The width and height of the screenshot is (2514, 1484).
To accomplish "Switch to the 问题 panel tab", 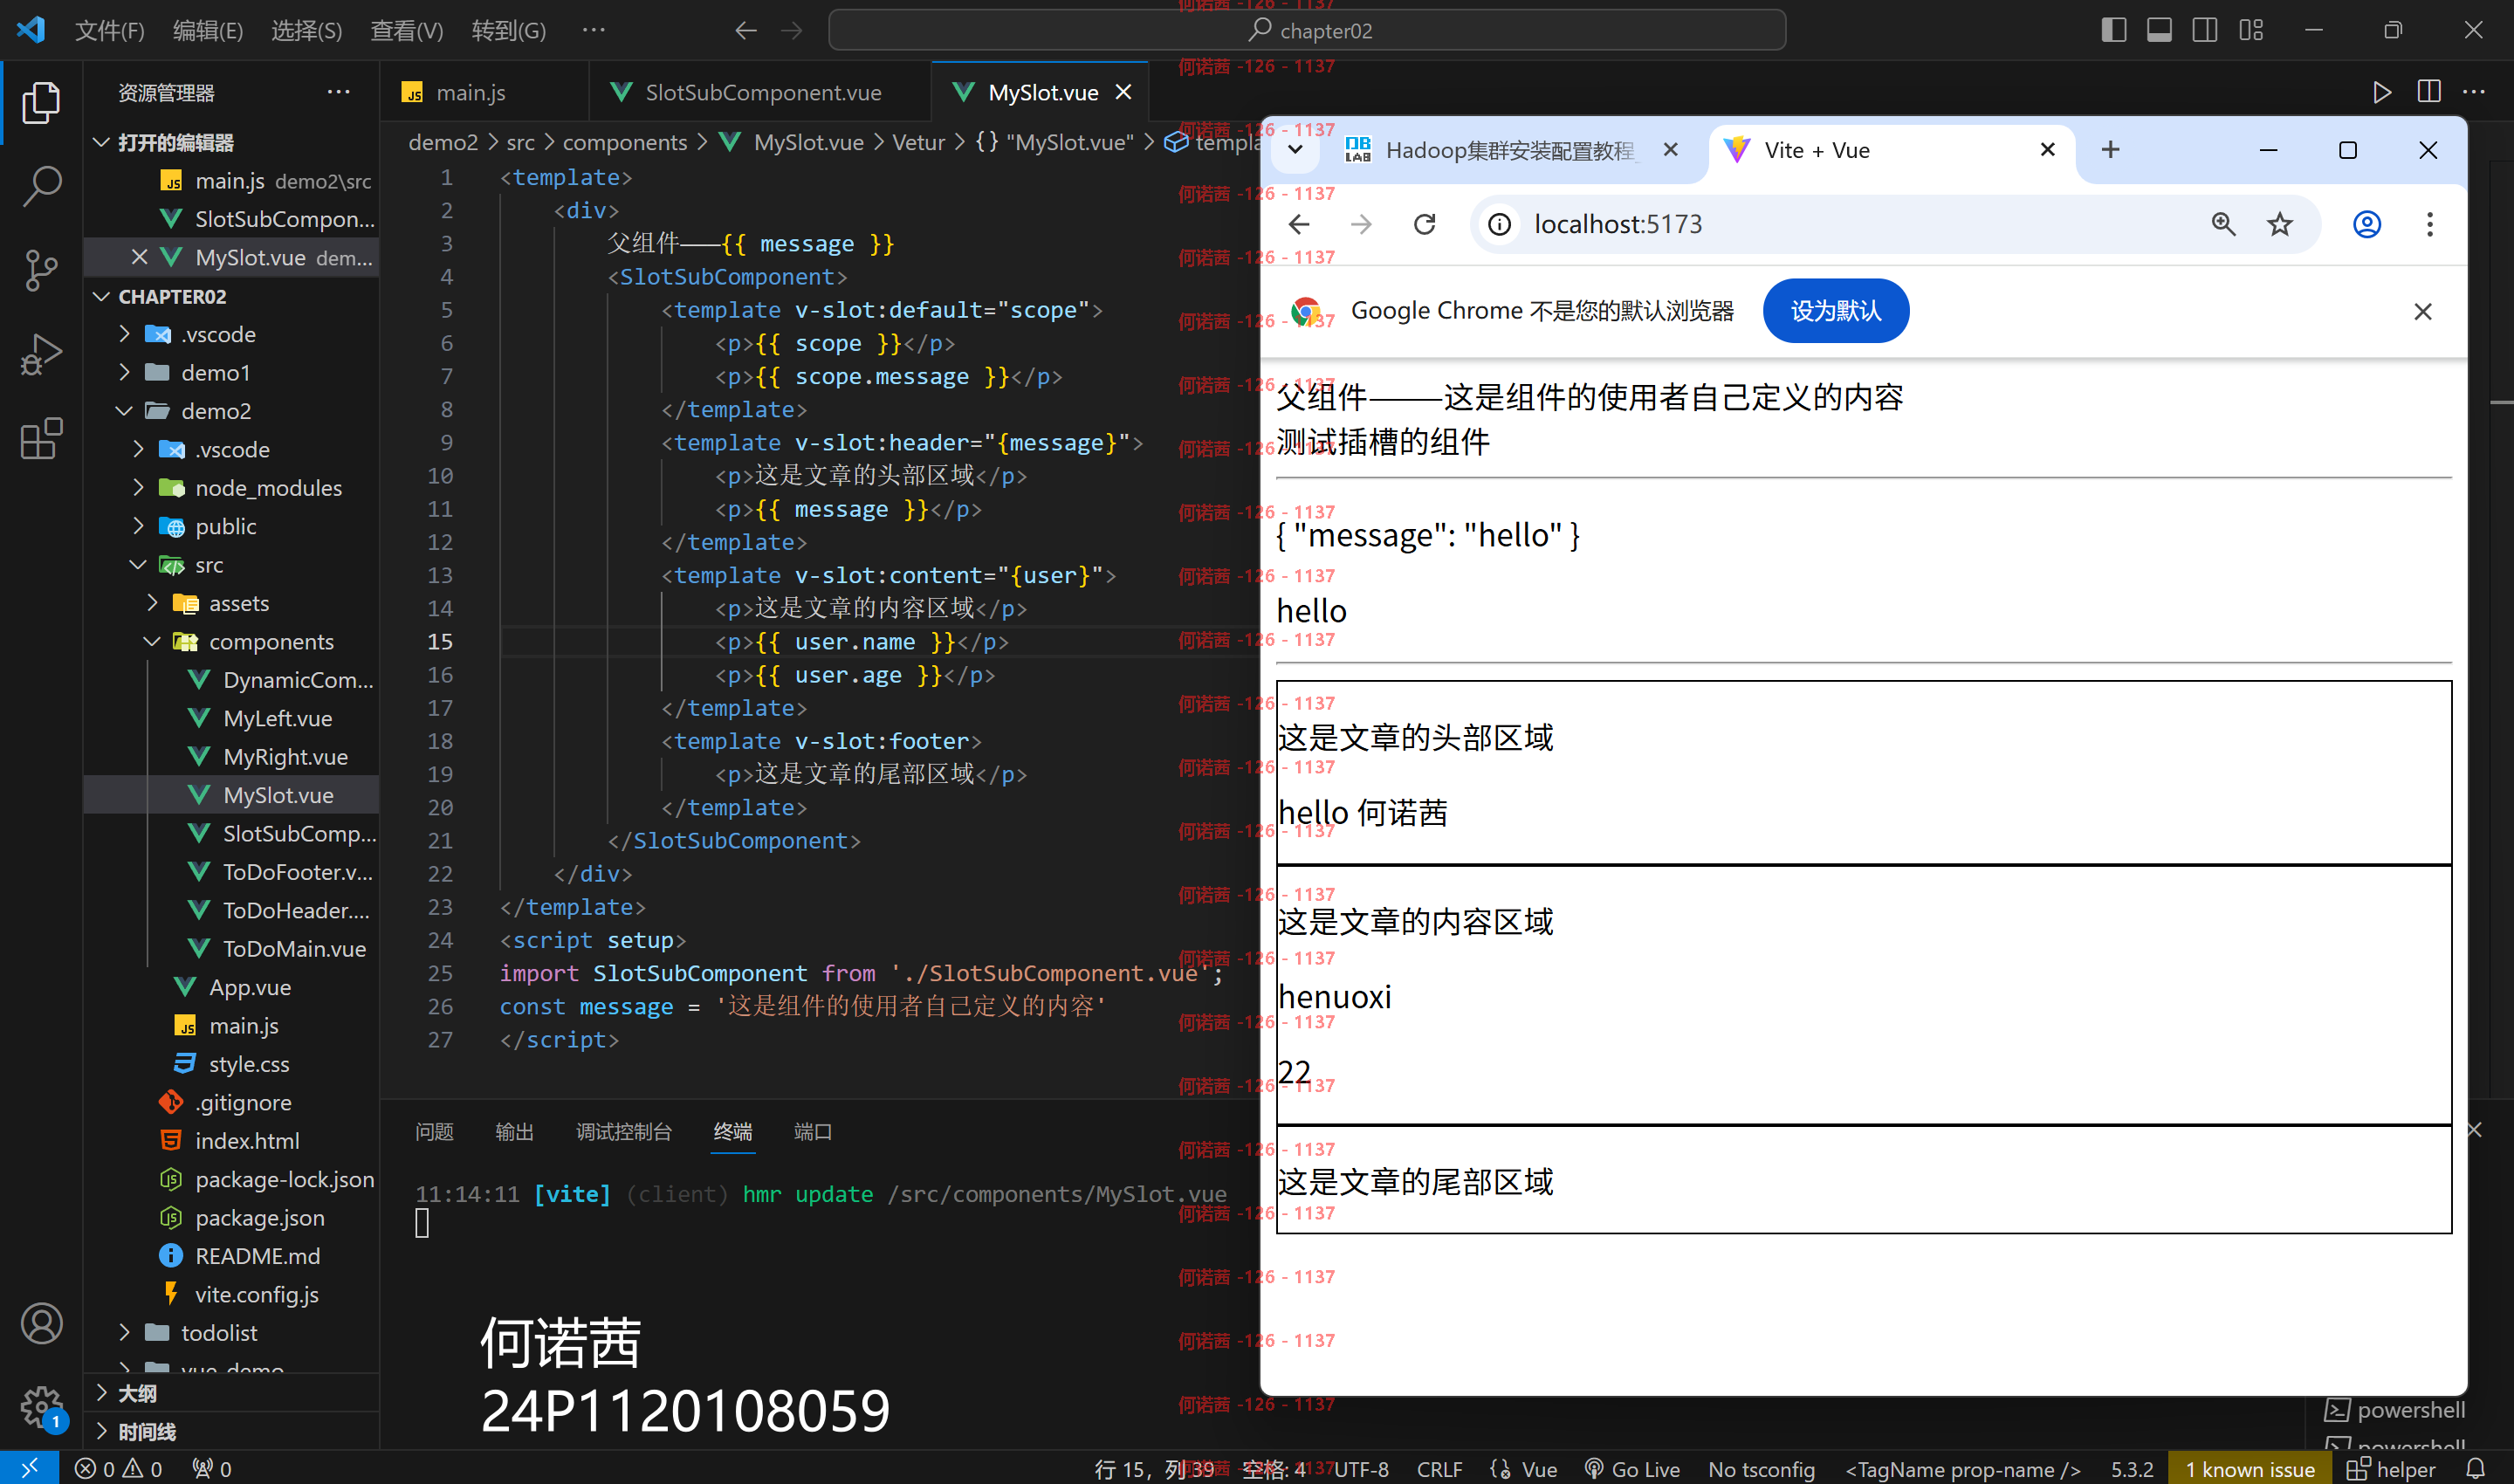I will (x=434, y=1131).
